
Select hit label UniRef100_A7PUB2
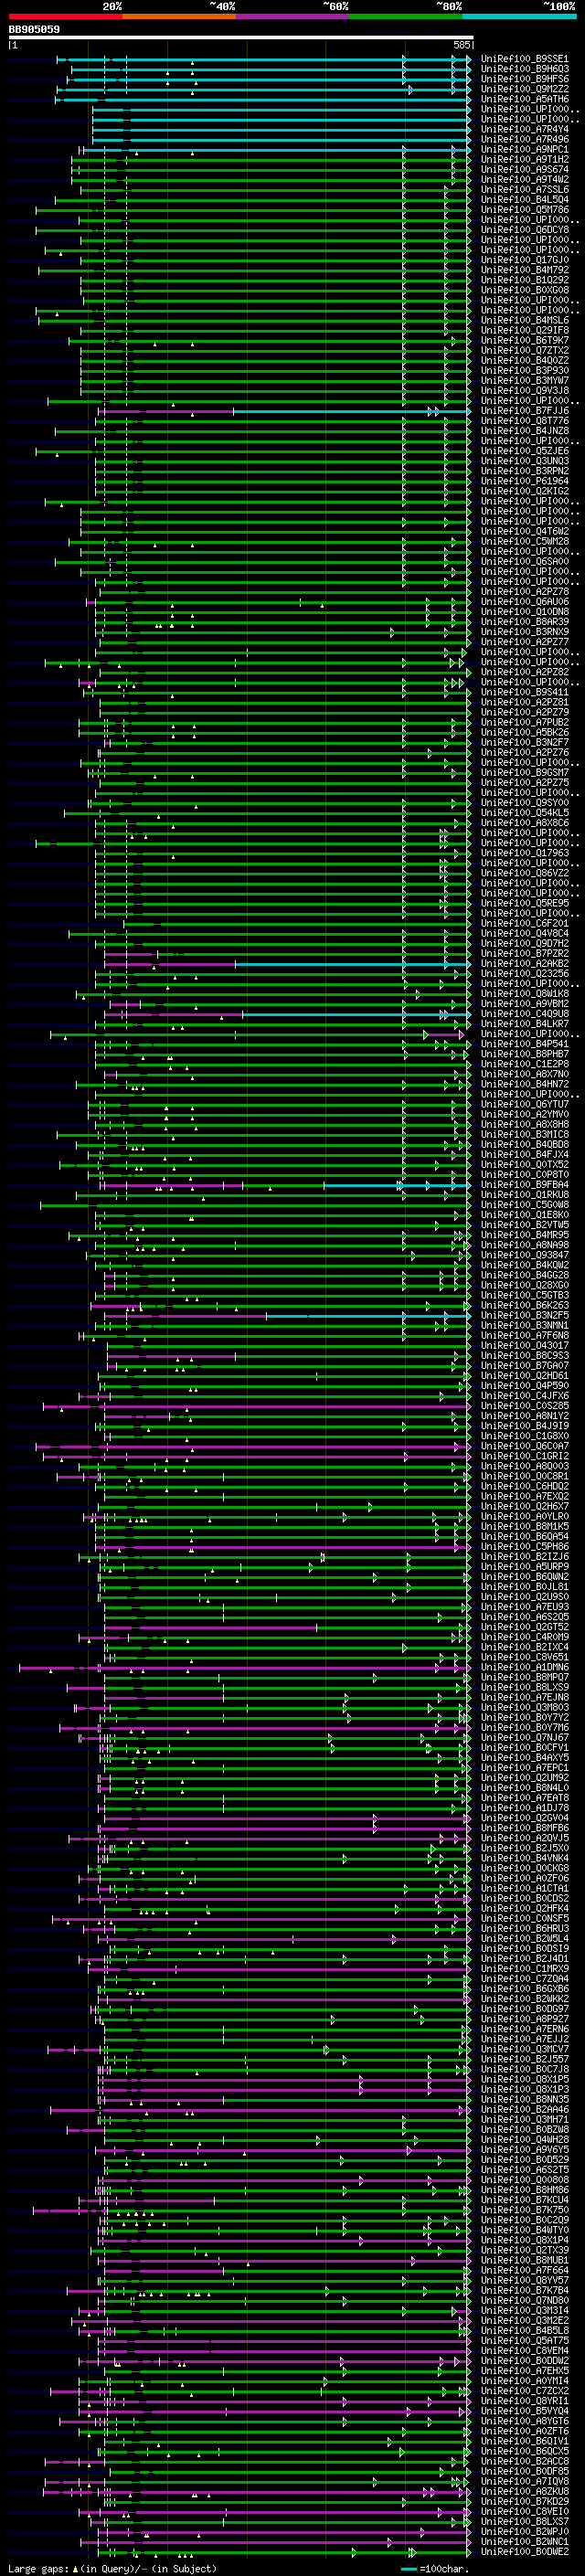tap(525, 722)
